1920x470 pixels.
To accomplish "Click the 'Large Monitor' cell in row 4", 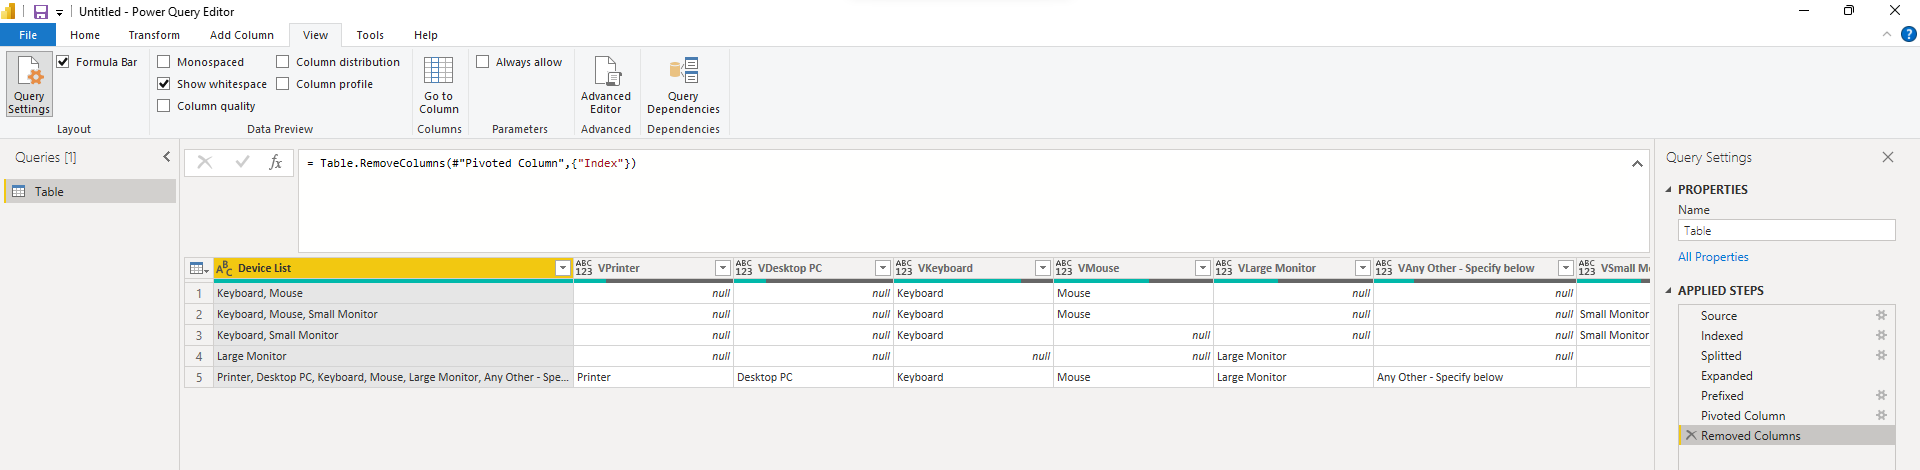I will tap(1292, 356).
